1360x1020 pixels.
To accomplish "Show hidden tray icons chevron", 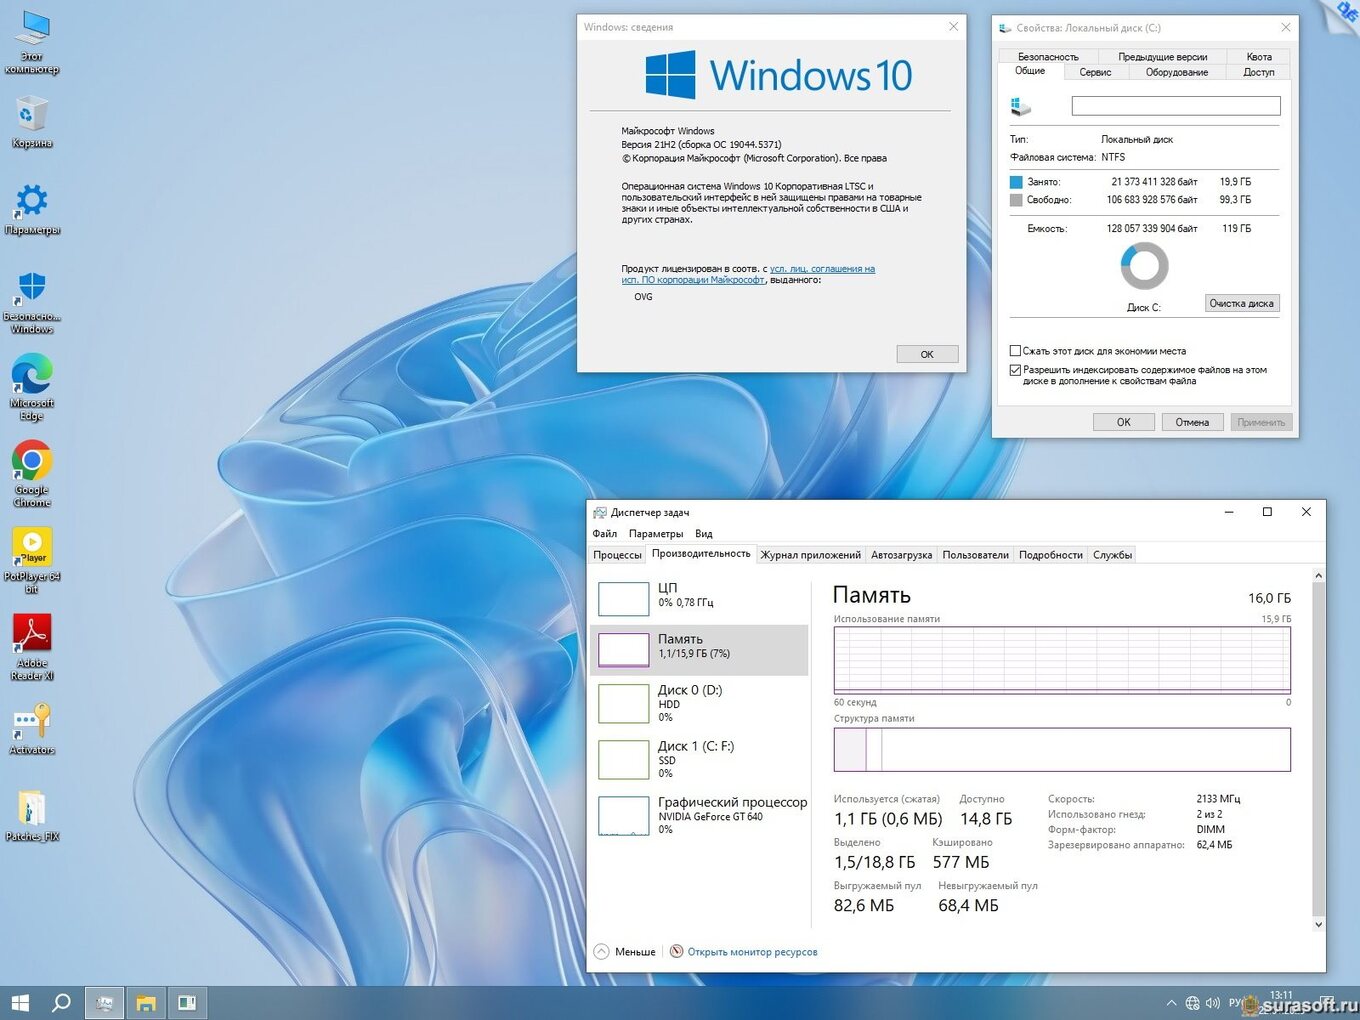I will (x=1171, y=1003).
